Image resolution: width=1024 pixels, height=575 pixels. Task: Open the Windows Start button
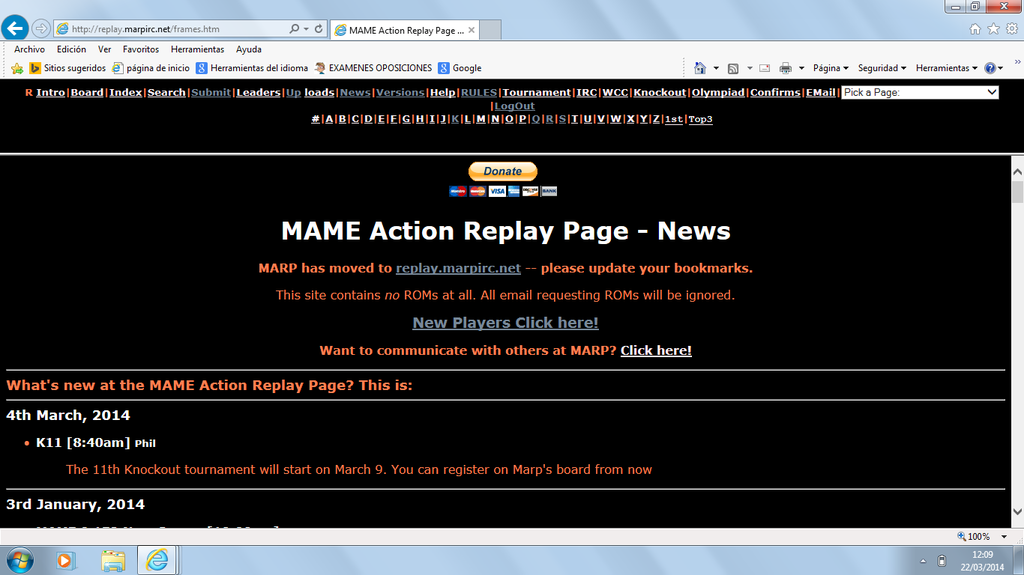20,561
